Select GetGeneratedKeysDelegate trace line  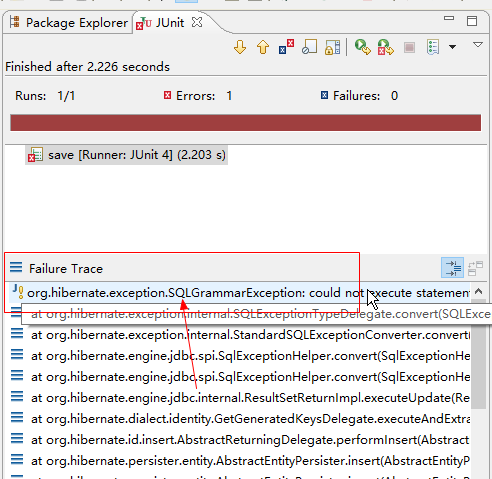[241, 419]
